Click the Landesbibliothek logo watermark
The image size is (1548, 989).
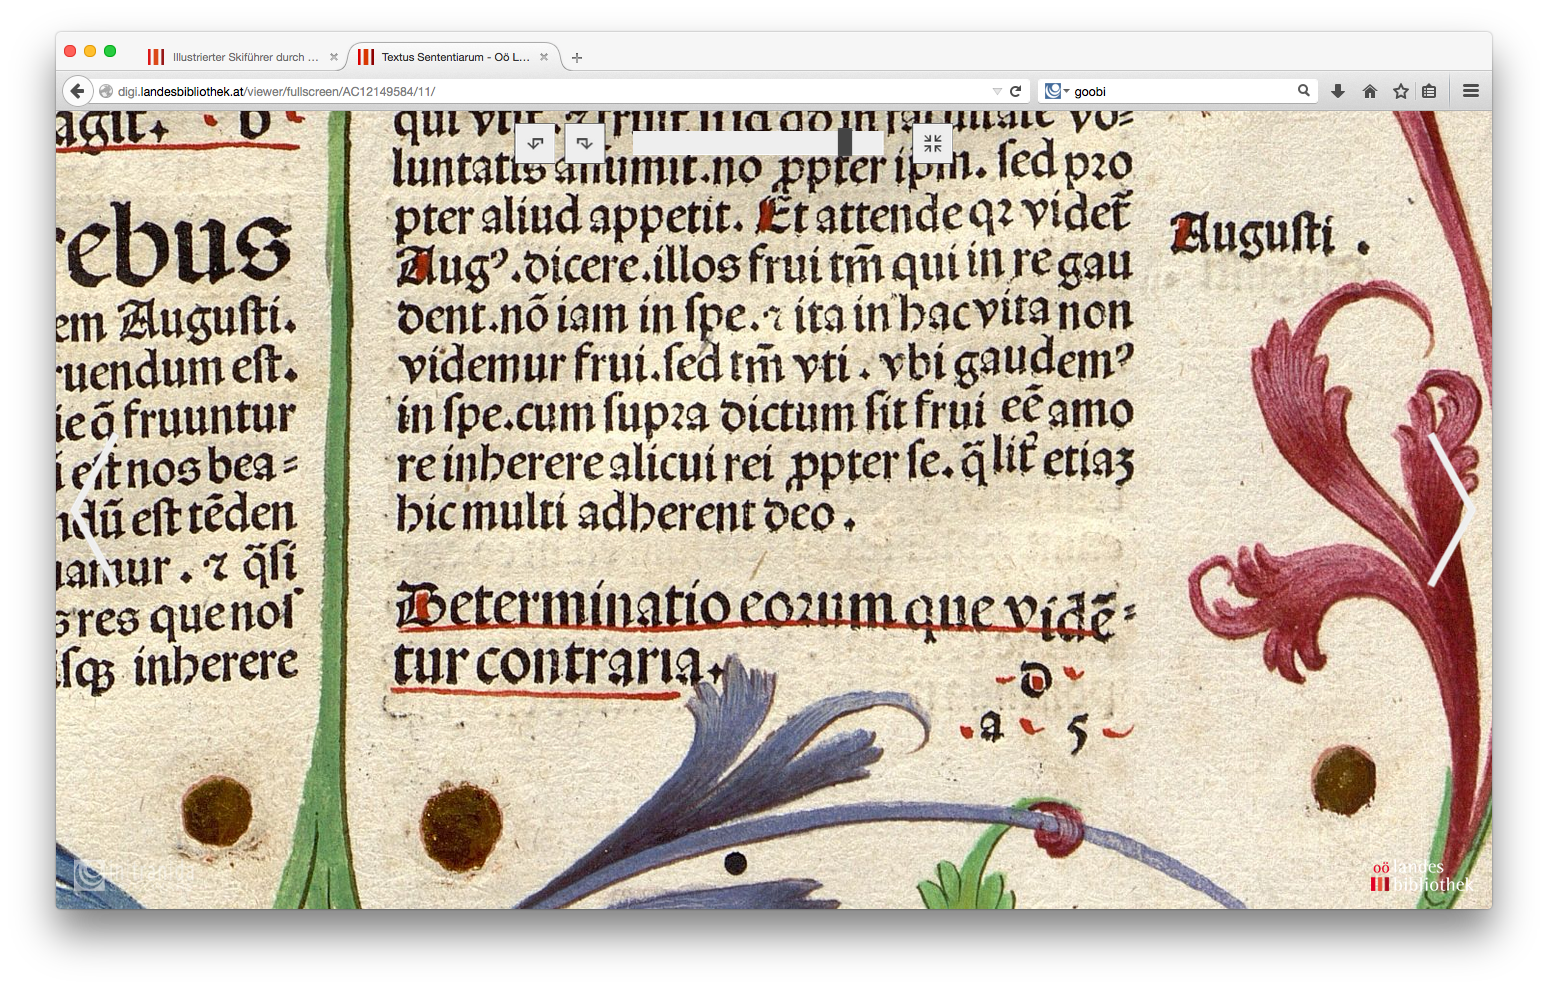tap(1422, 876)
